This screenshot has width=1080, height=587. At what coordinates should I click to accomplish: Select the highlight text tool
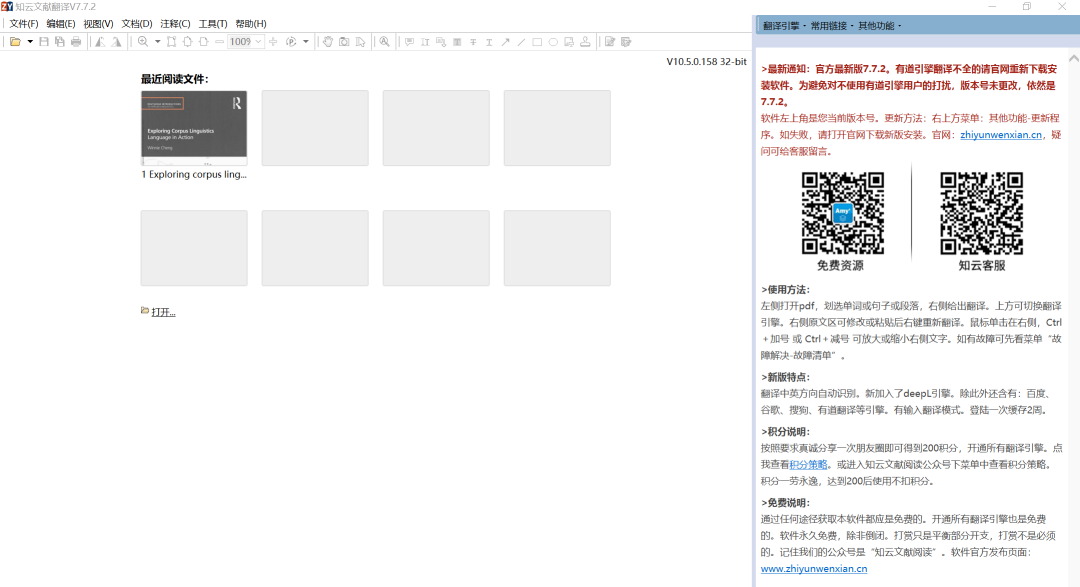click(457, 42)
